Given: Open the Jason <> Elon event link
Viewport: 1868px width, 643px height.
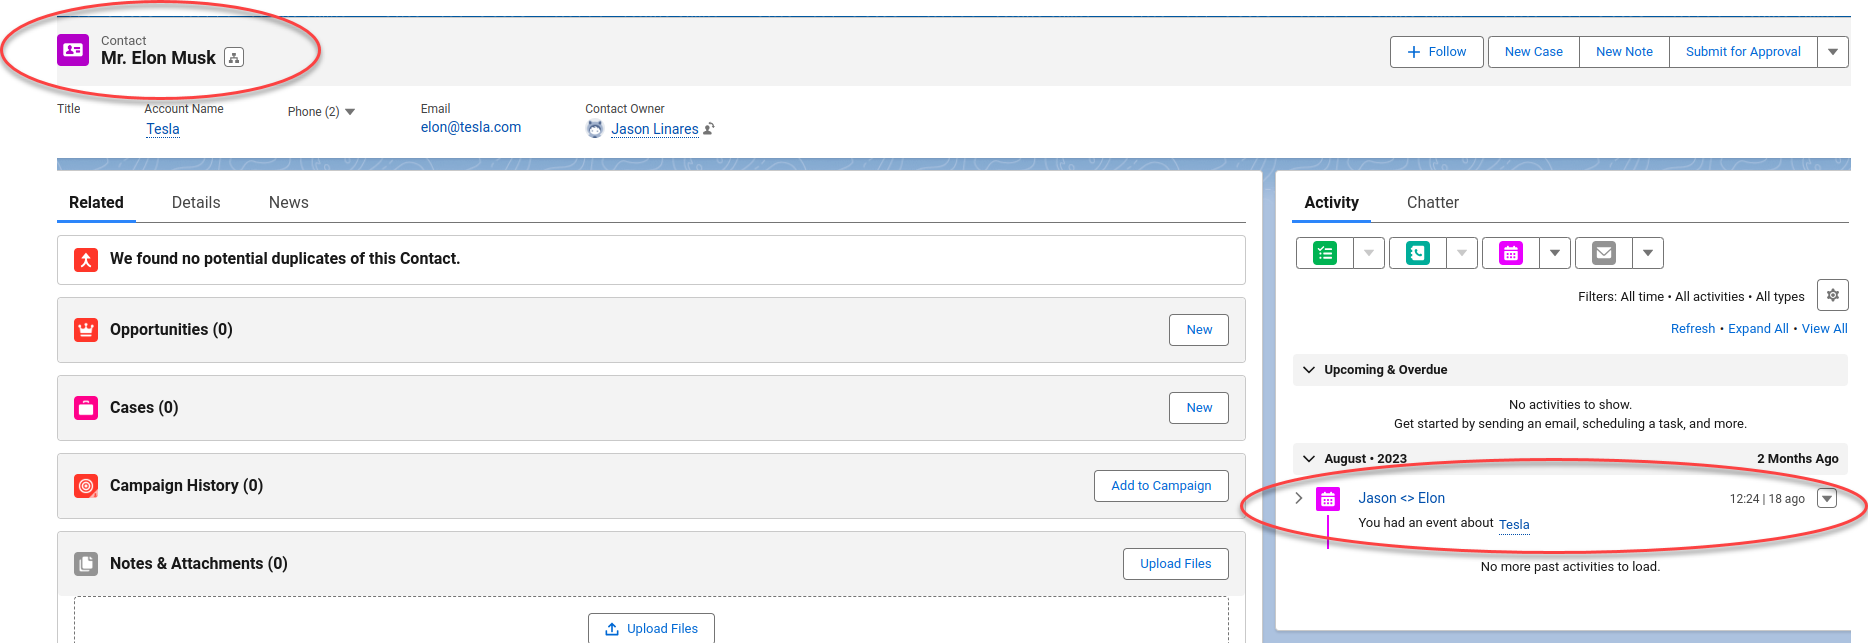Looking at the screenshot, I should tap(1401, 498).
